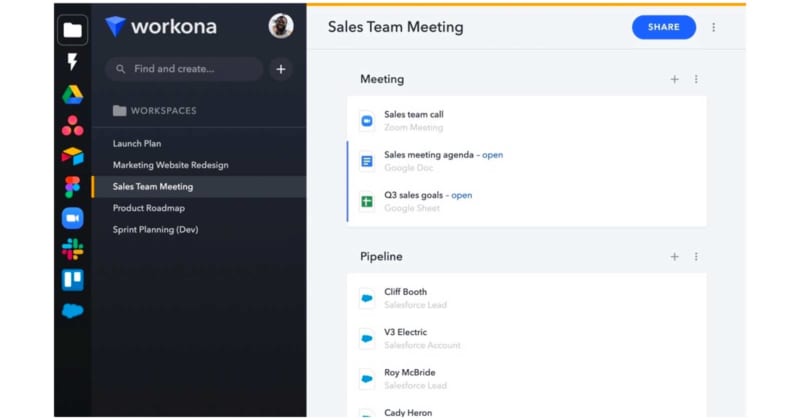Open the Zoom icon in sidebar
This screenshot has width=800, height=420.
[x=72, y=218]
